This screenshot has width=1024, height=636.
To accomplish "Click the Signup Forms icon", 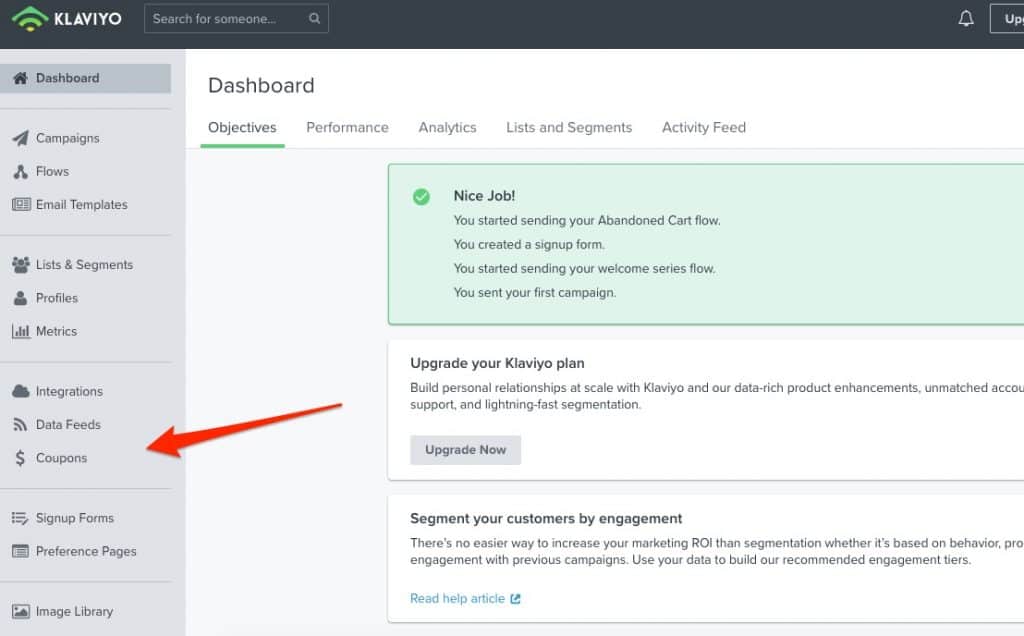I will [x=20, y=518].
